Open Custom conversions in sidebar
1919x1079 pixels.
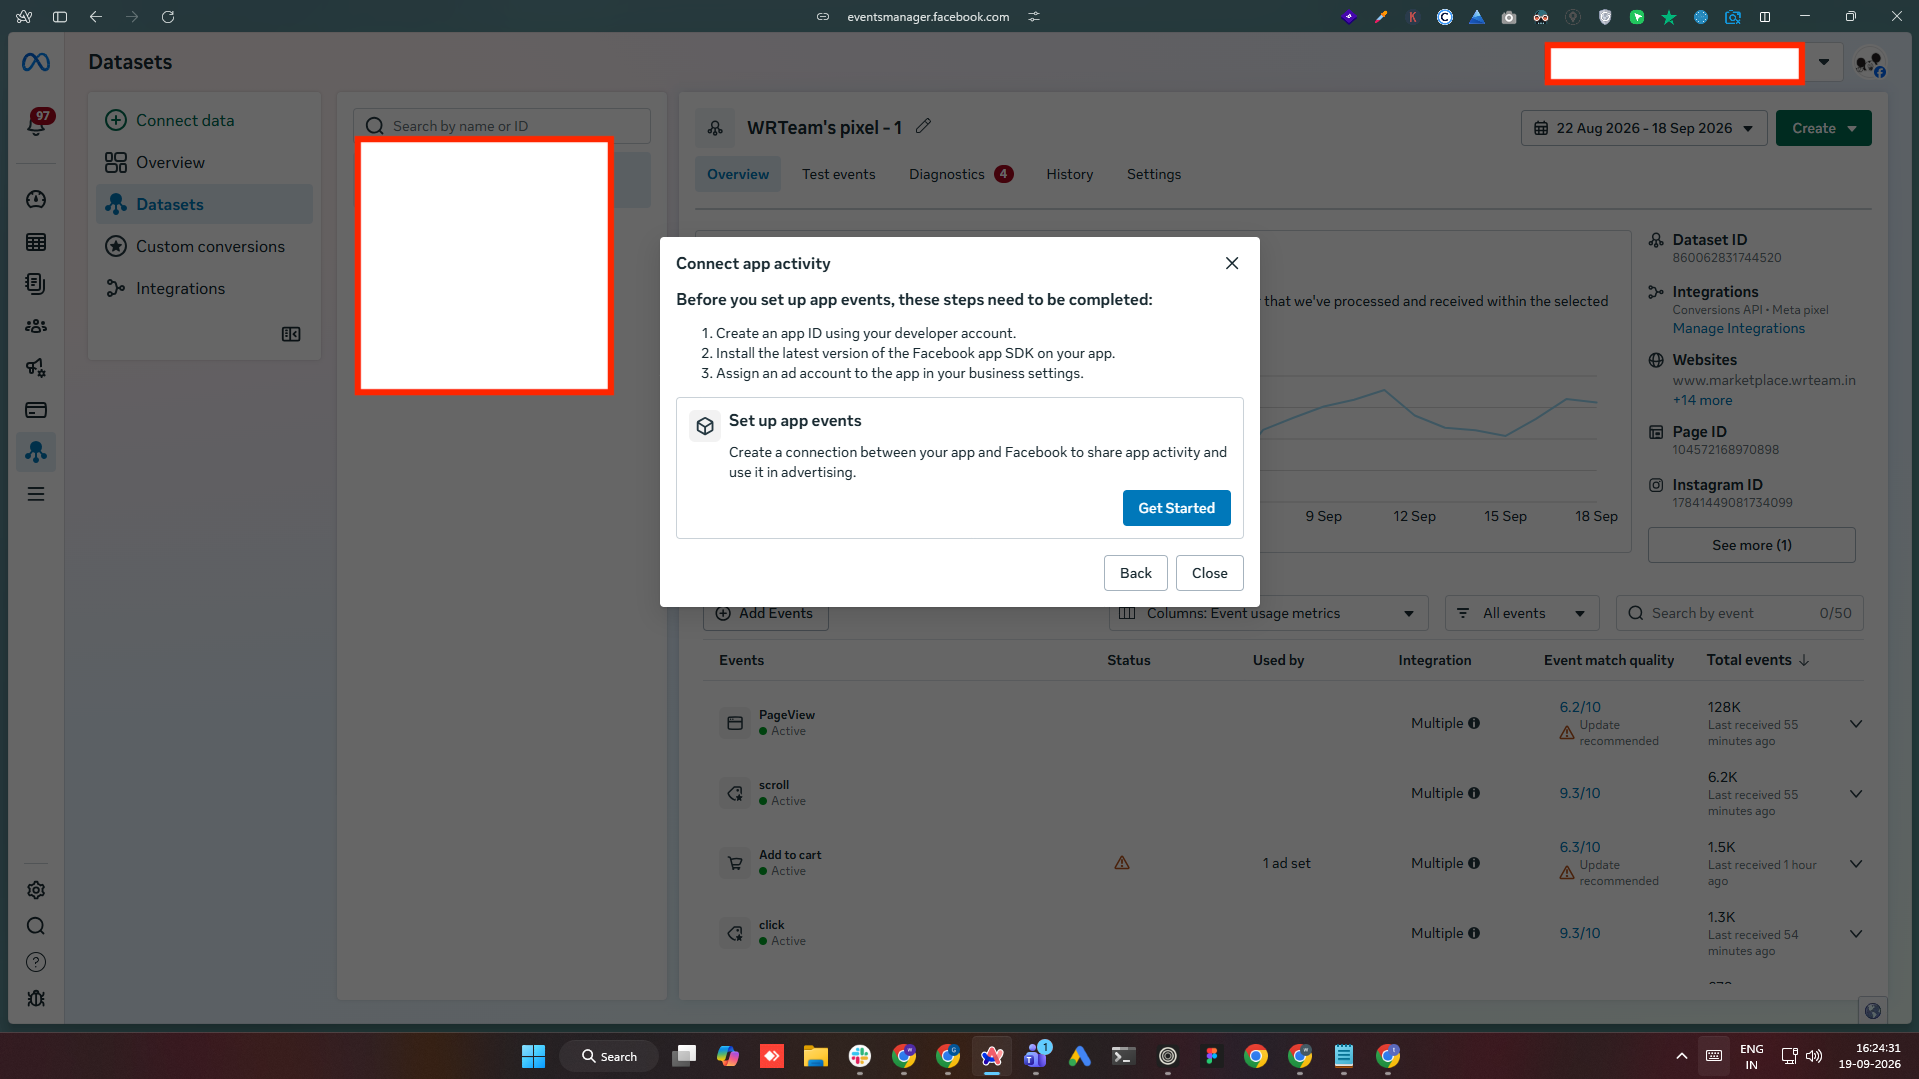point(204,246)
